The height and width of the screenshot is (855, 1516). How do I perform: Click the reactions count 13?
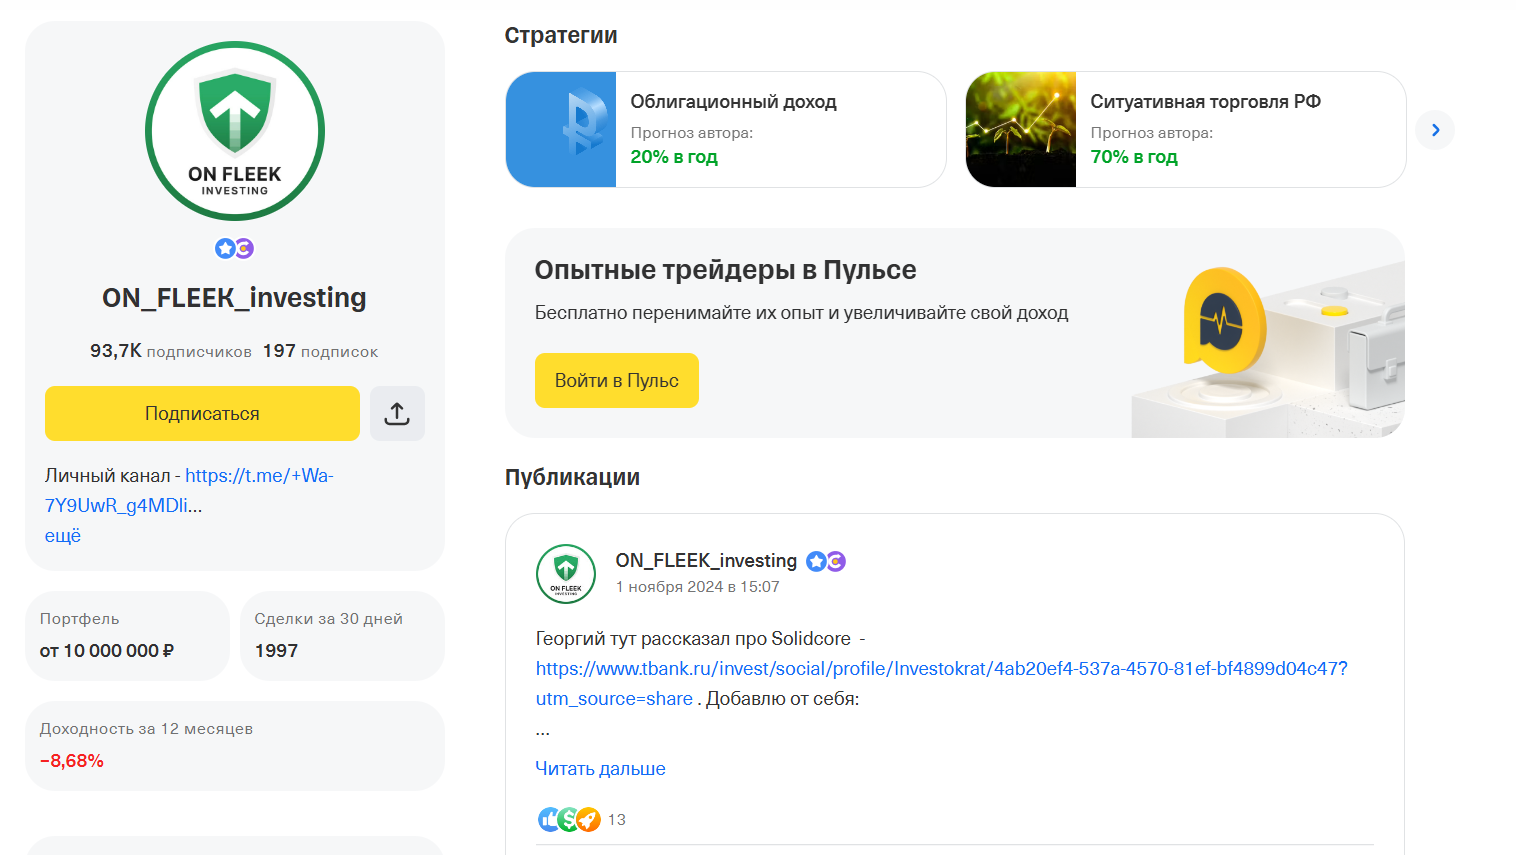pos(617,820)
